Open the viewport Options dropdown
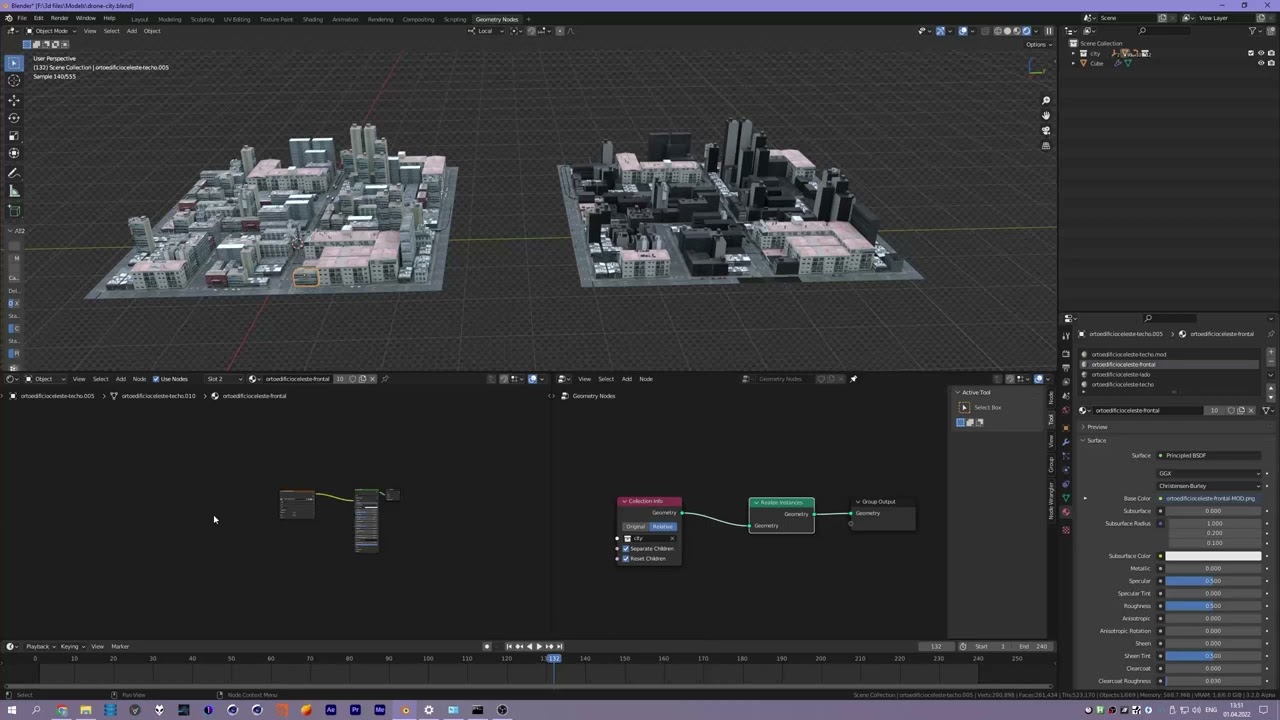Screen dimensions: 1280x720 coord(1037,44)
